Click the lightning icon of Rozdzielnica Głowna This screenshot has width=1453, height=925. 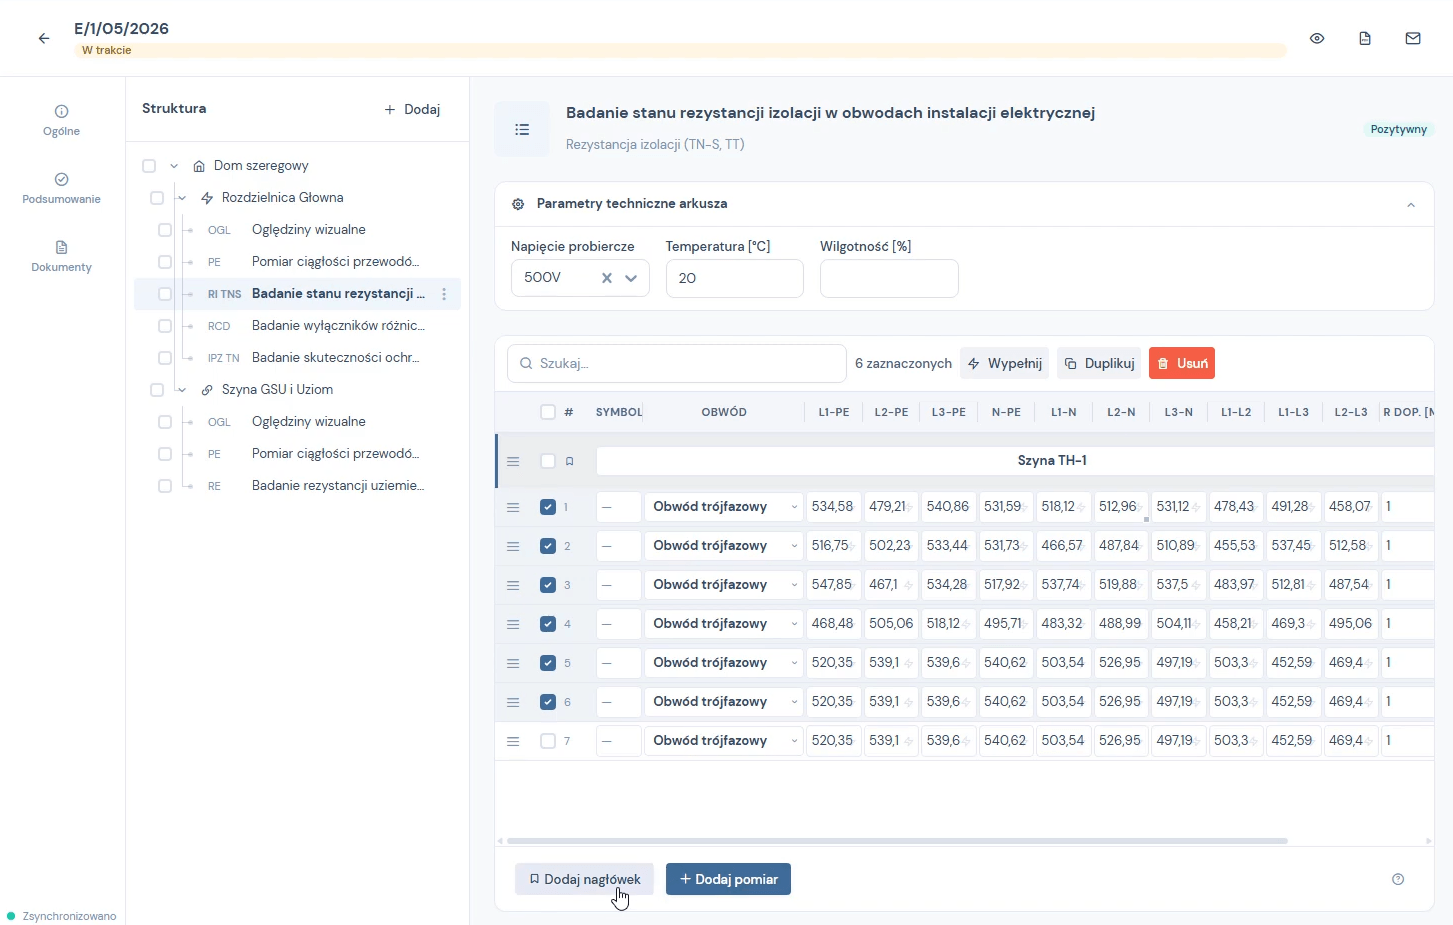[x=207, y=198]
